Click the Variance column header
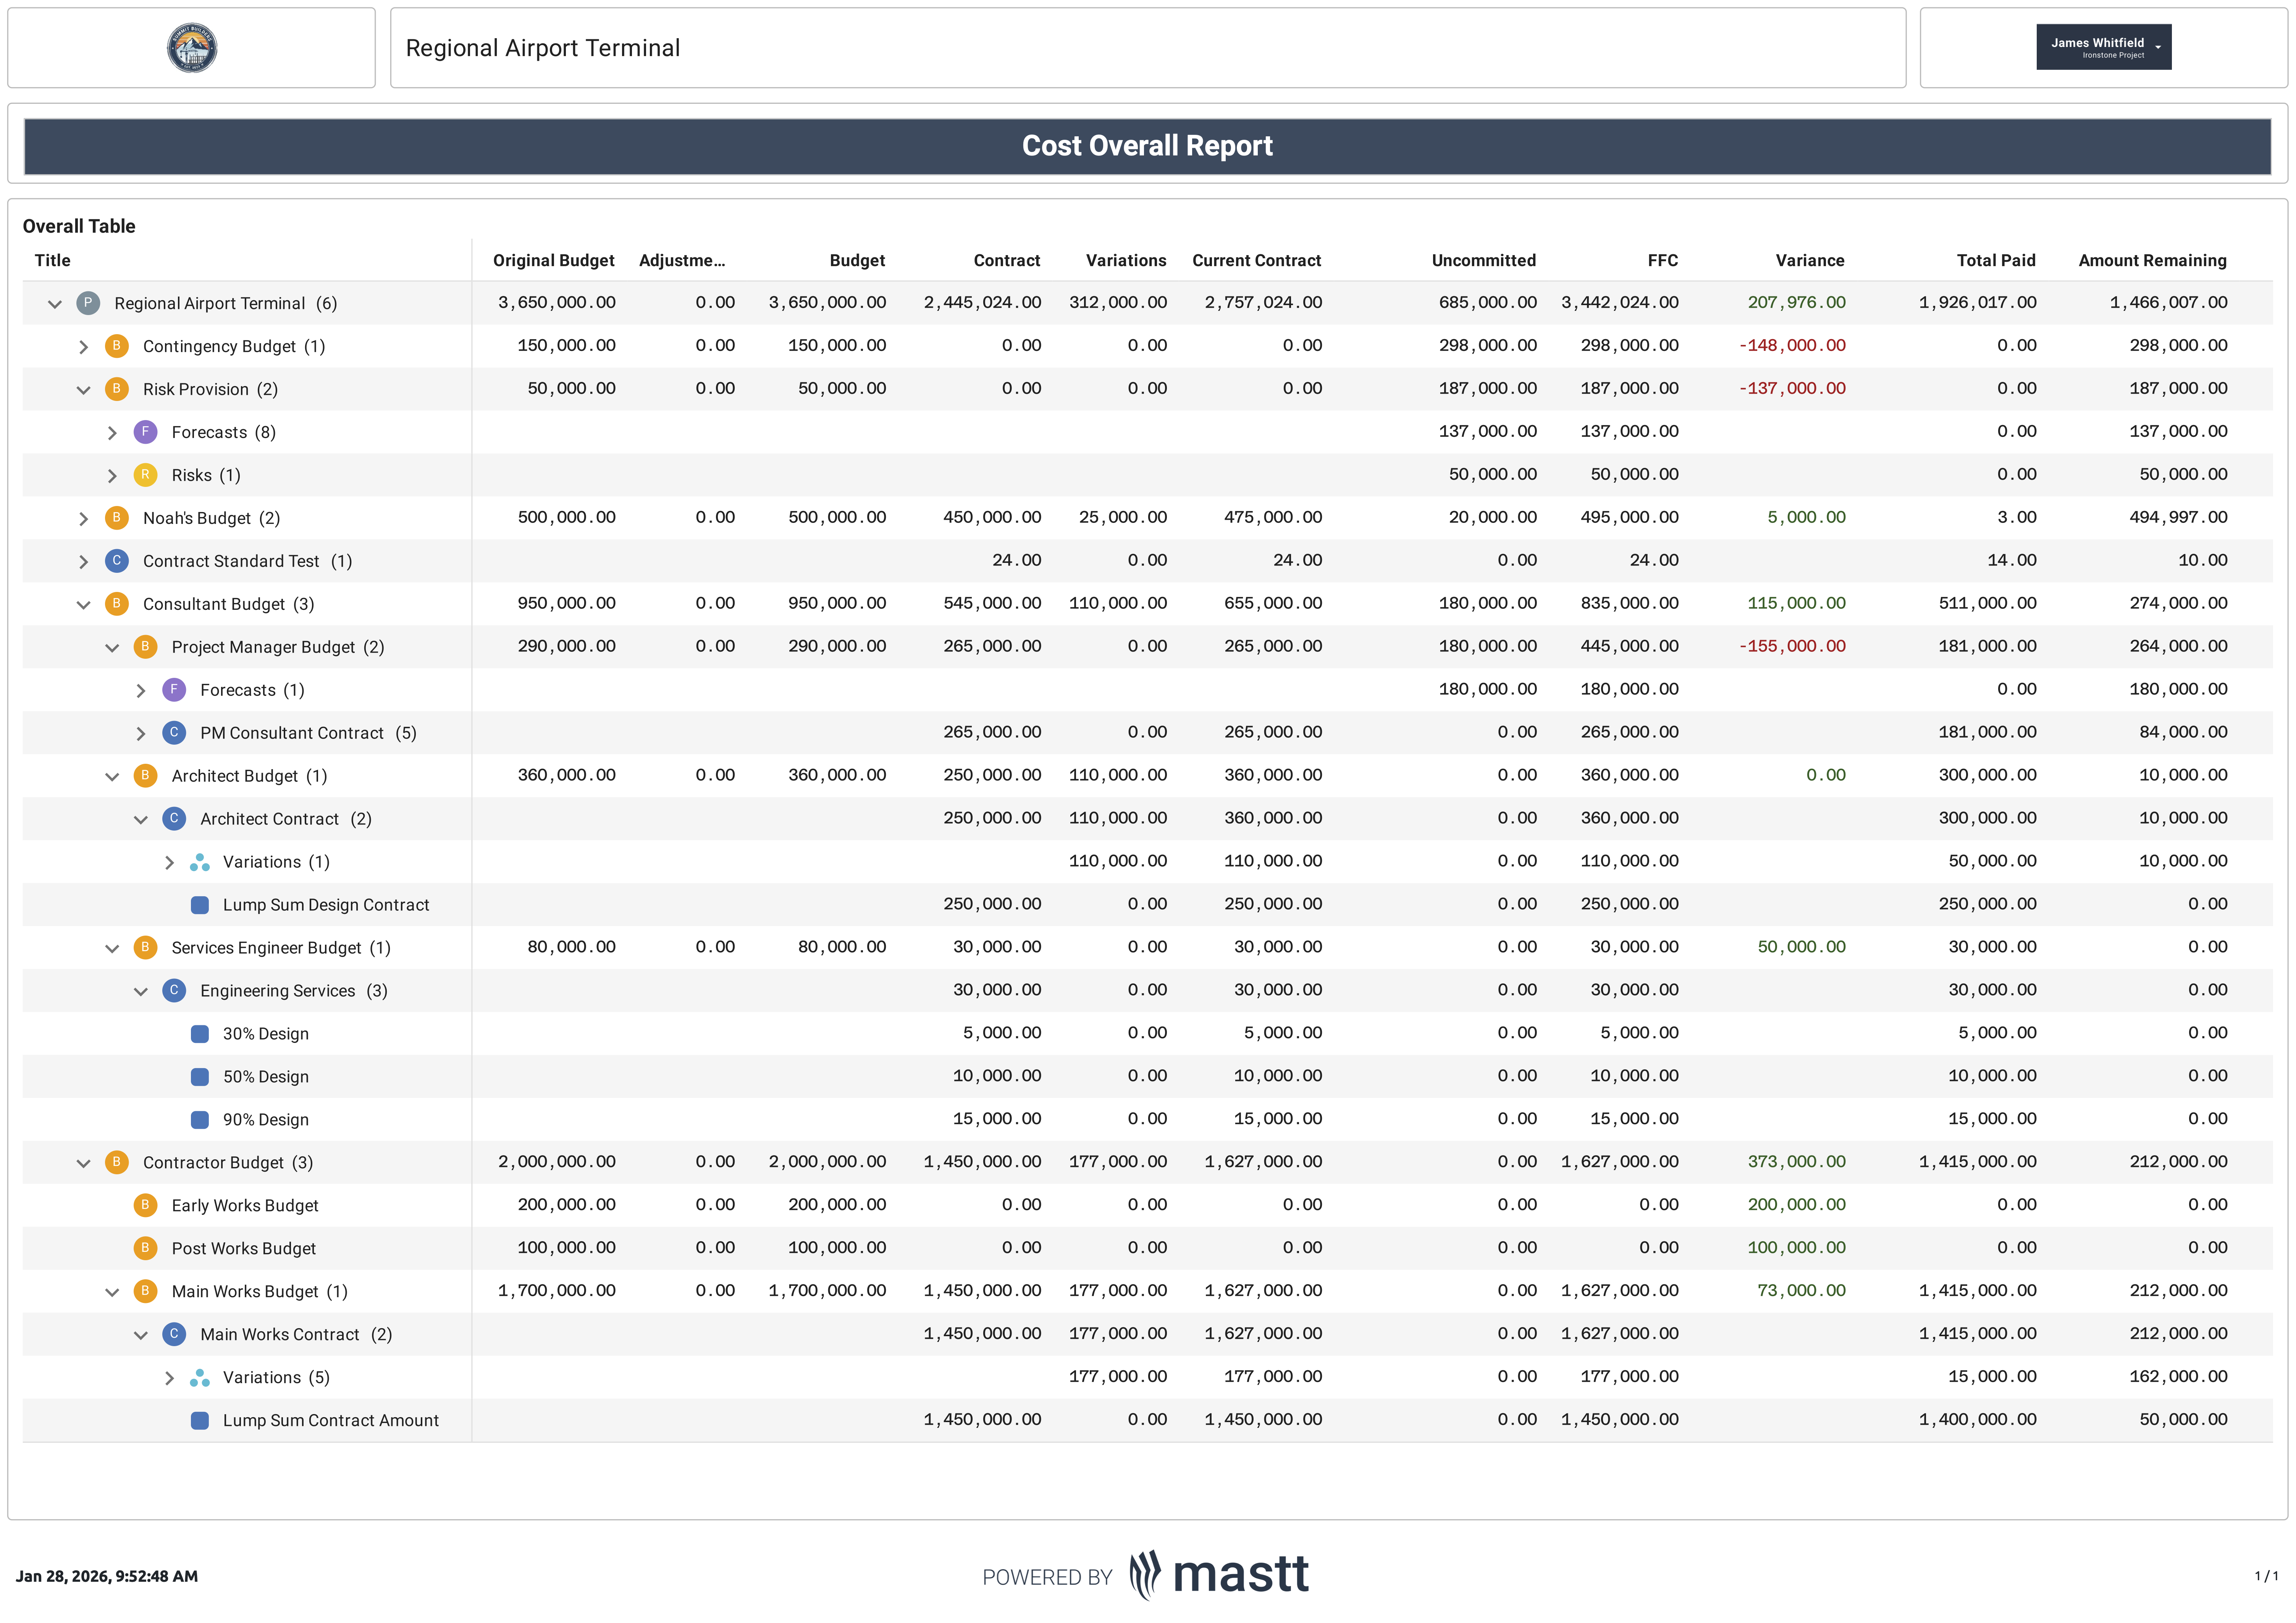 click(x=1810, y=260)
